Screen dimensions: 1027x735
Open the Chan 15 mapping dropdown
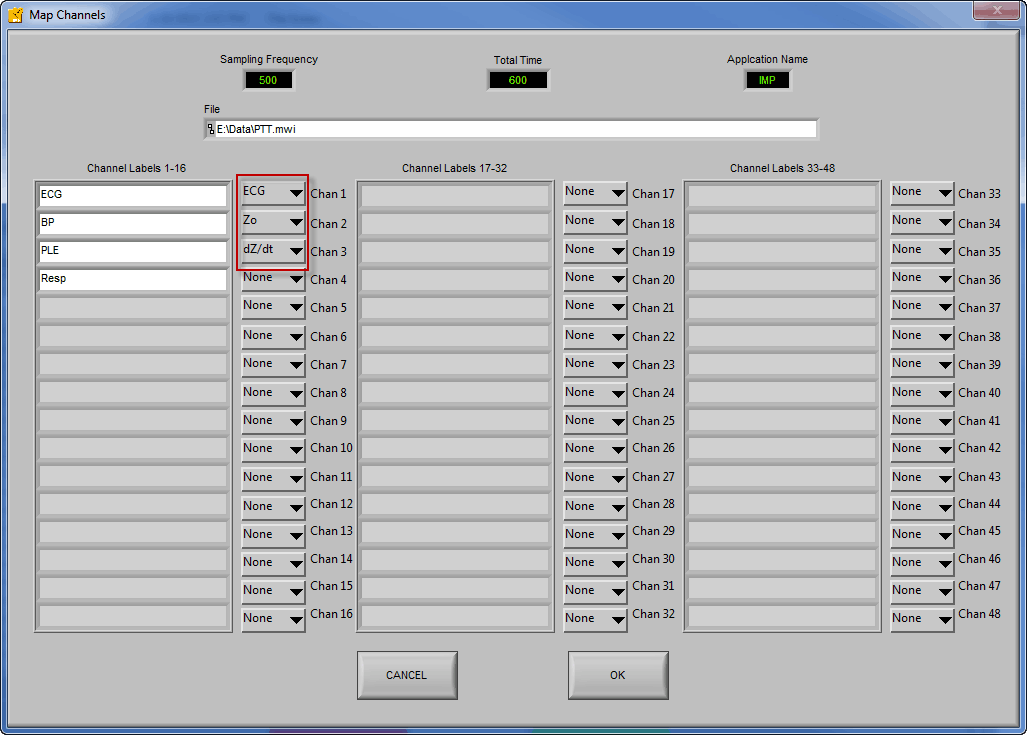[272, 591]
